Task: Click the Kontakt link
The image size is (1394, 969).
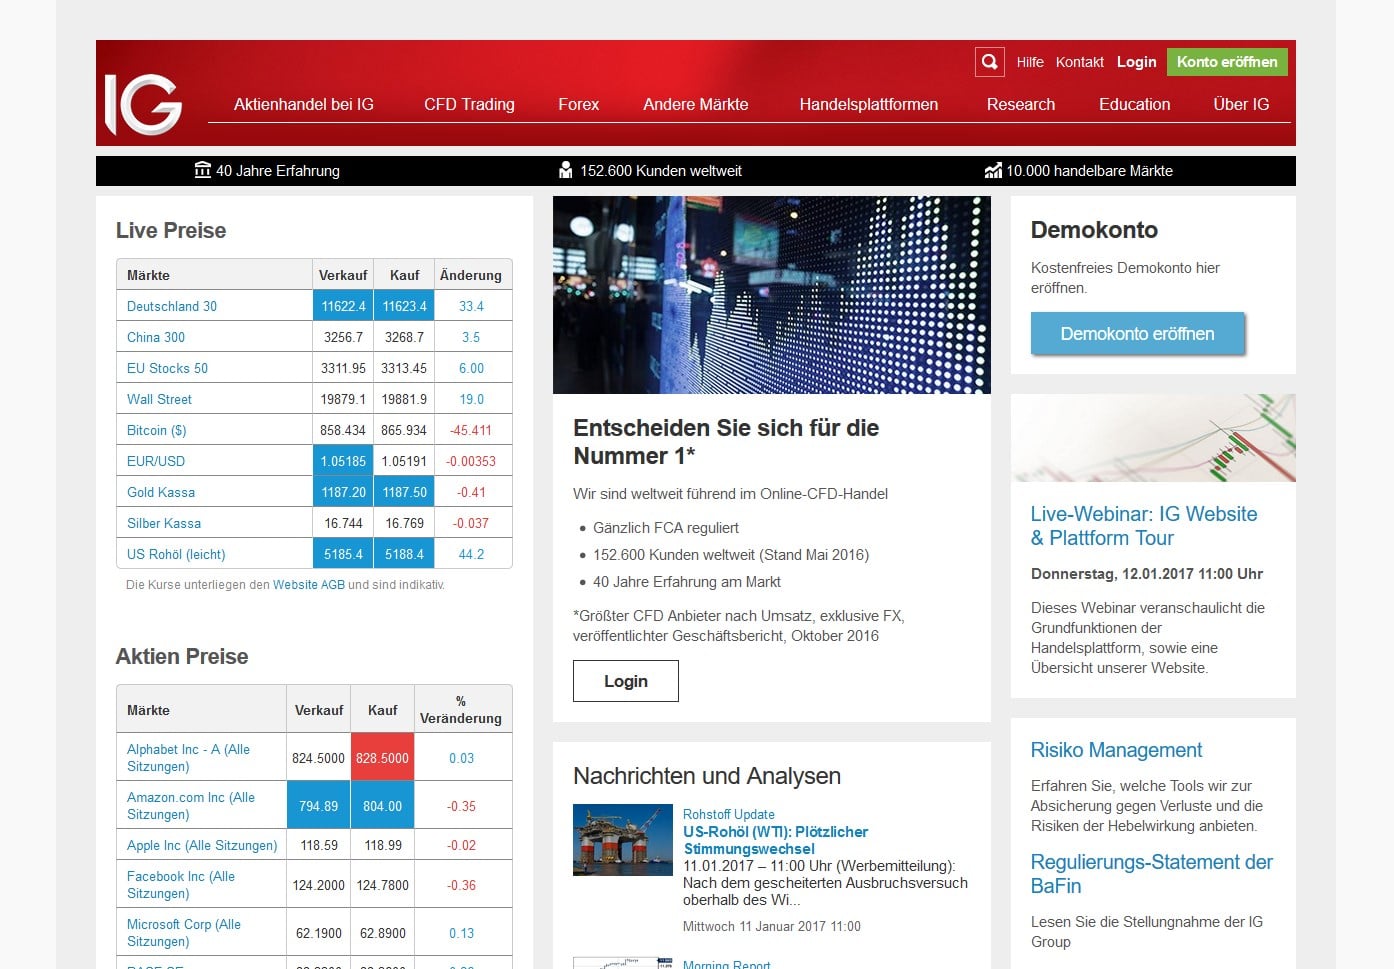Action: click(x=1080, y=62)
